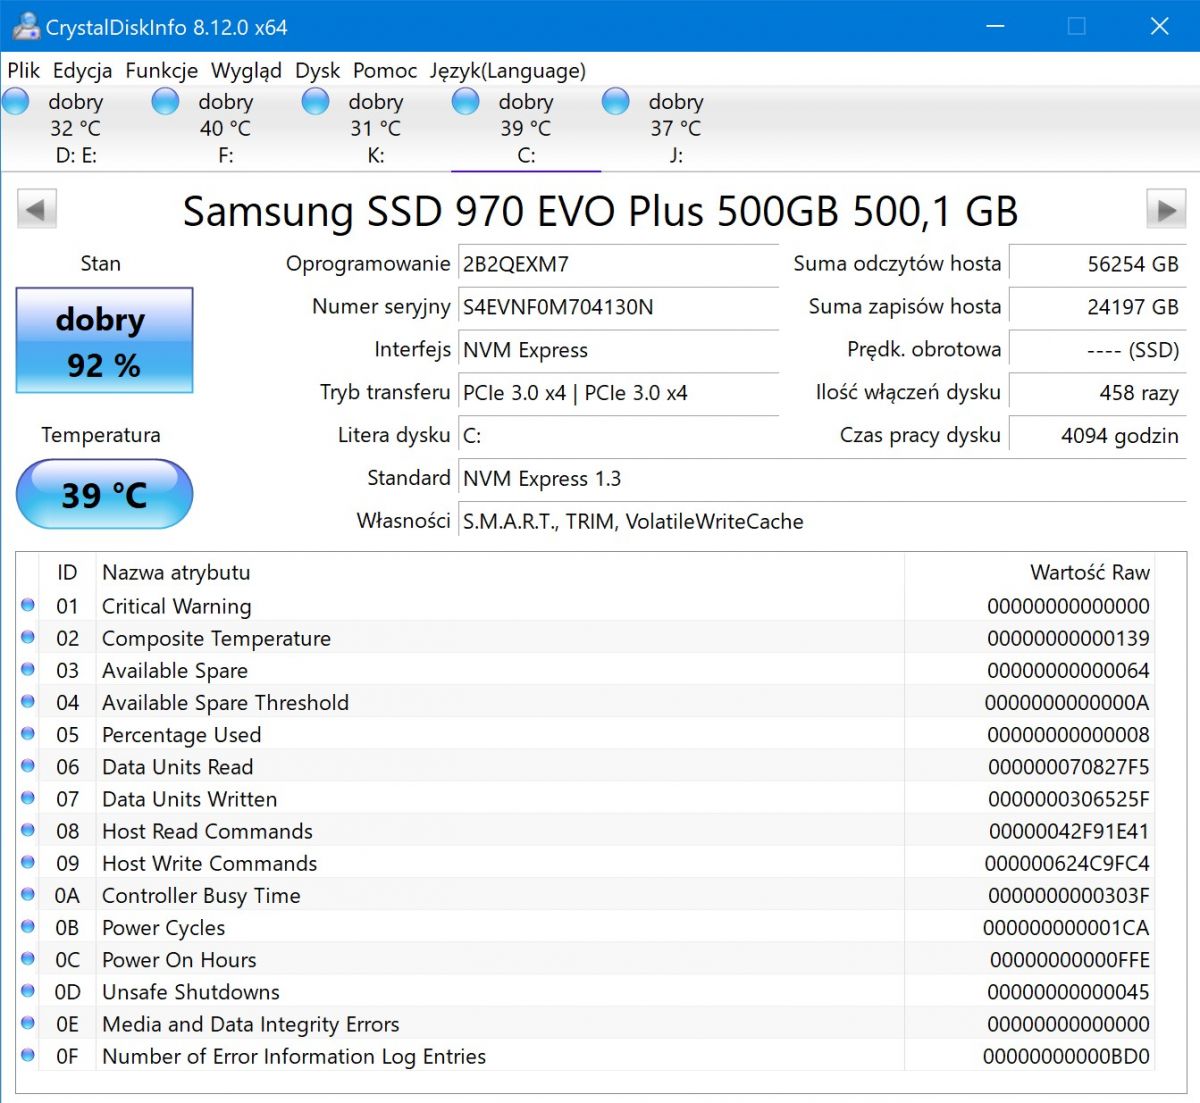Open the Wygląd menu
Viewport: 1200px width, 1103px height.
click(x=247, y=71)
